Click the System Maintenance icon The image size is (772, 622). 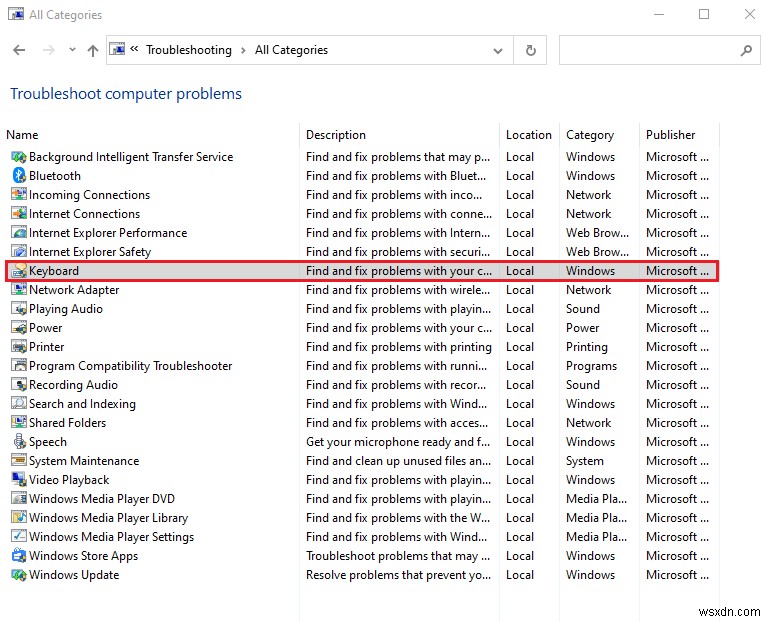(19, 461)
